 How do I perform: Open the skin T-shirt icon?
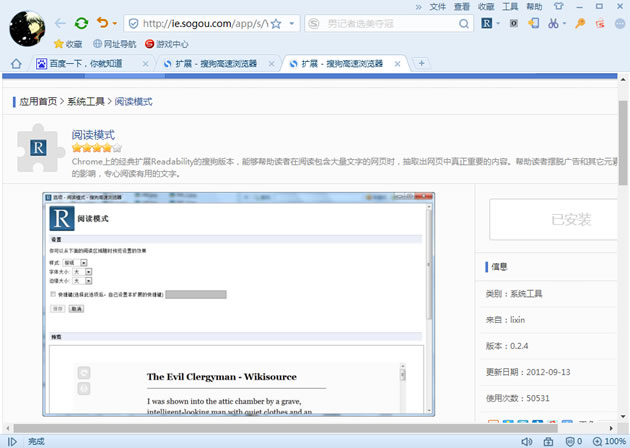[558, 6]
